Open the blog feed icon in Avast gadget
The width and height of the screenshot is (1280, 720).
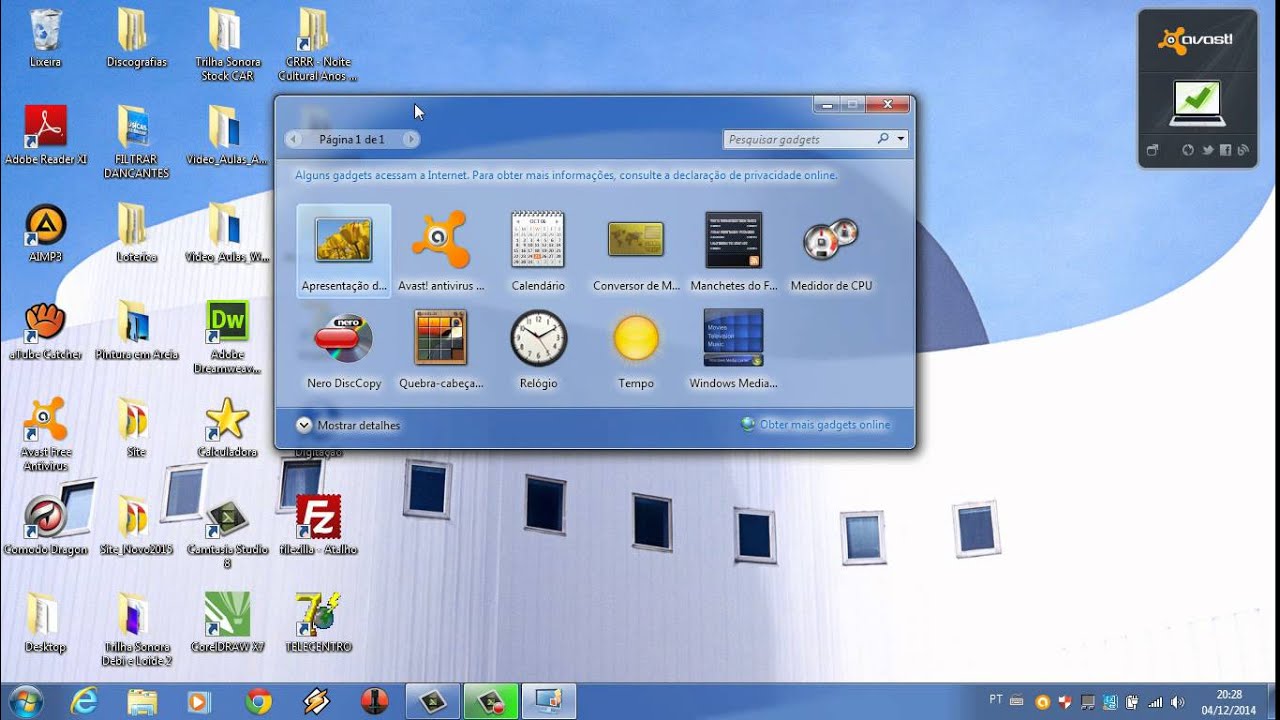(1243, 150)
